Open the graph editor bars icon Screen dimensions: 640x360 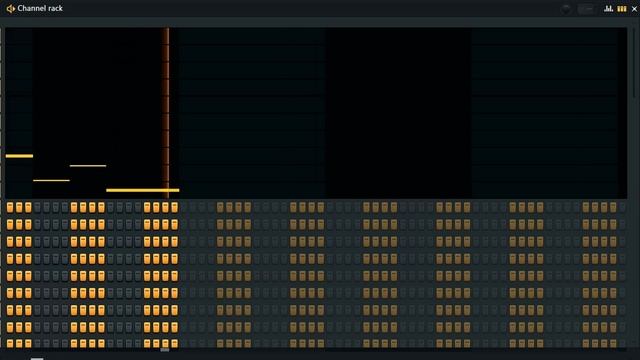608,9
